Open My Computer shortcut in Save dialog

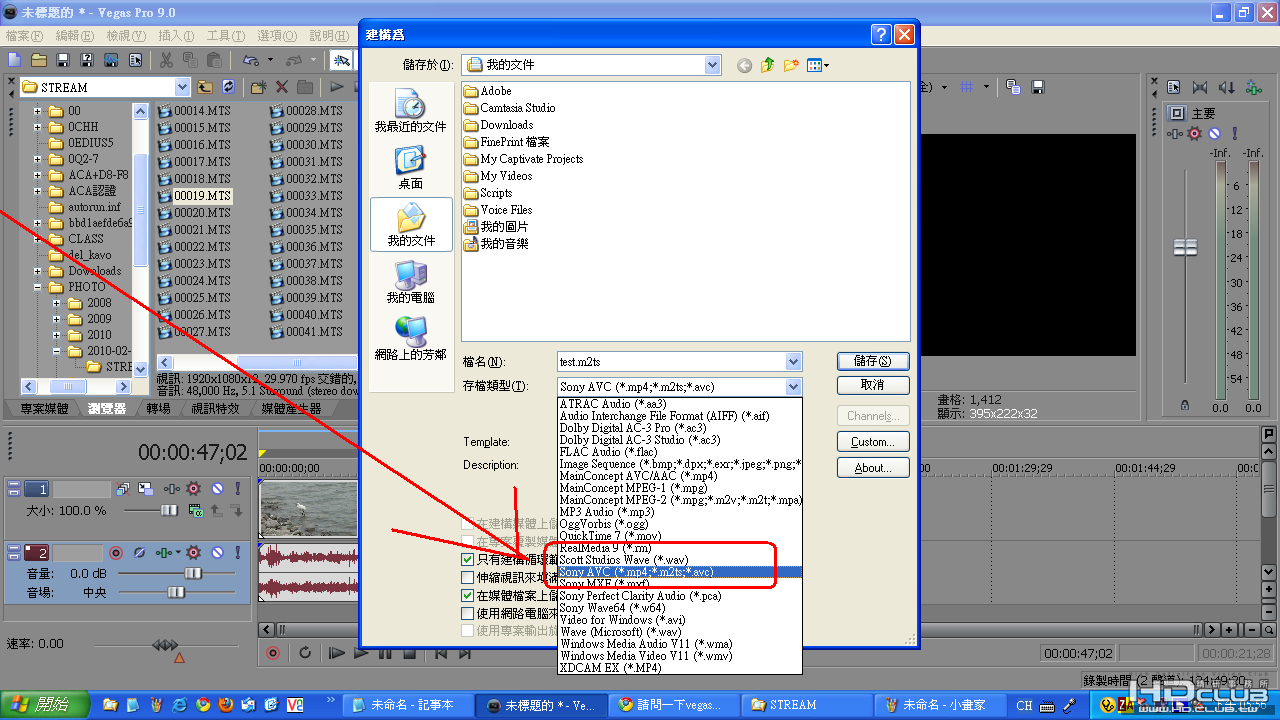(410, 282)
